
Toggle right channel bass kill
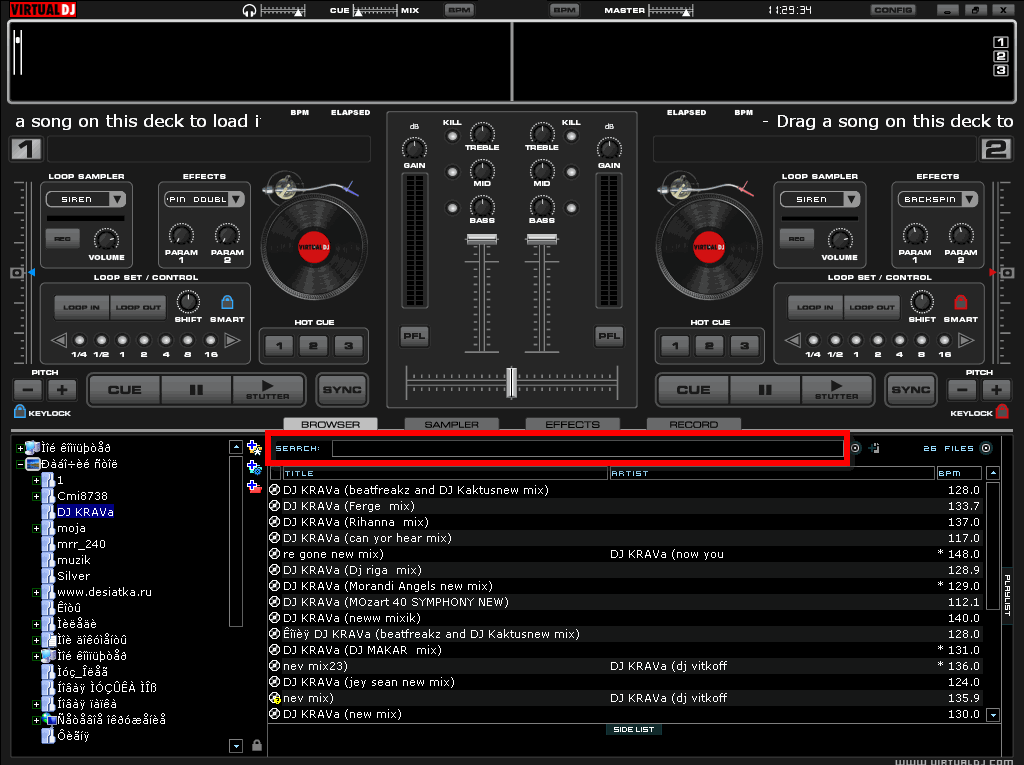571,208
